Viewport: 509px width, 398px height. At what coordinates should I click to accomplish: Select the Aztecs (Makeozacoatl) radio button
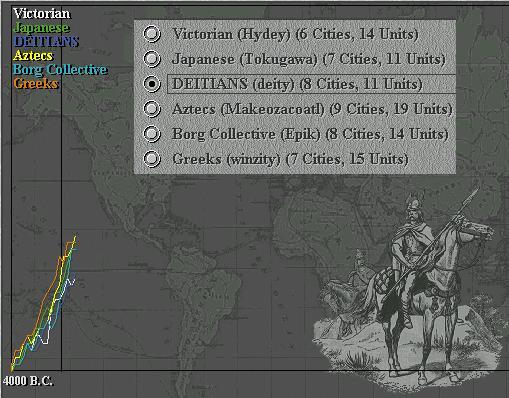coord(152,109)
